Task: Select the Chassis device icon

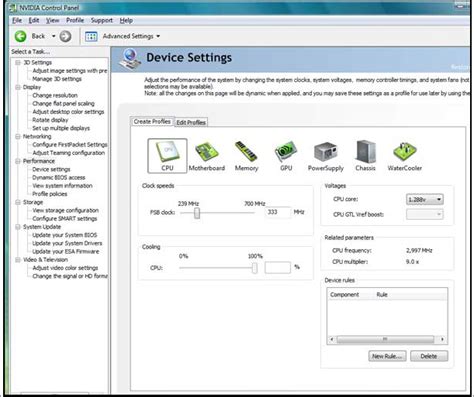Action: pyautogui.click(x=365, y=156)
